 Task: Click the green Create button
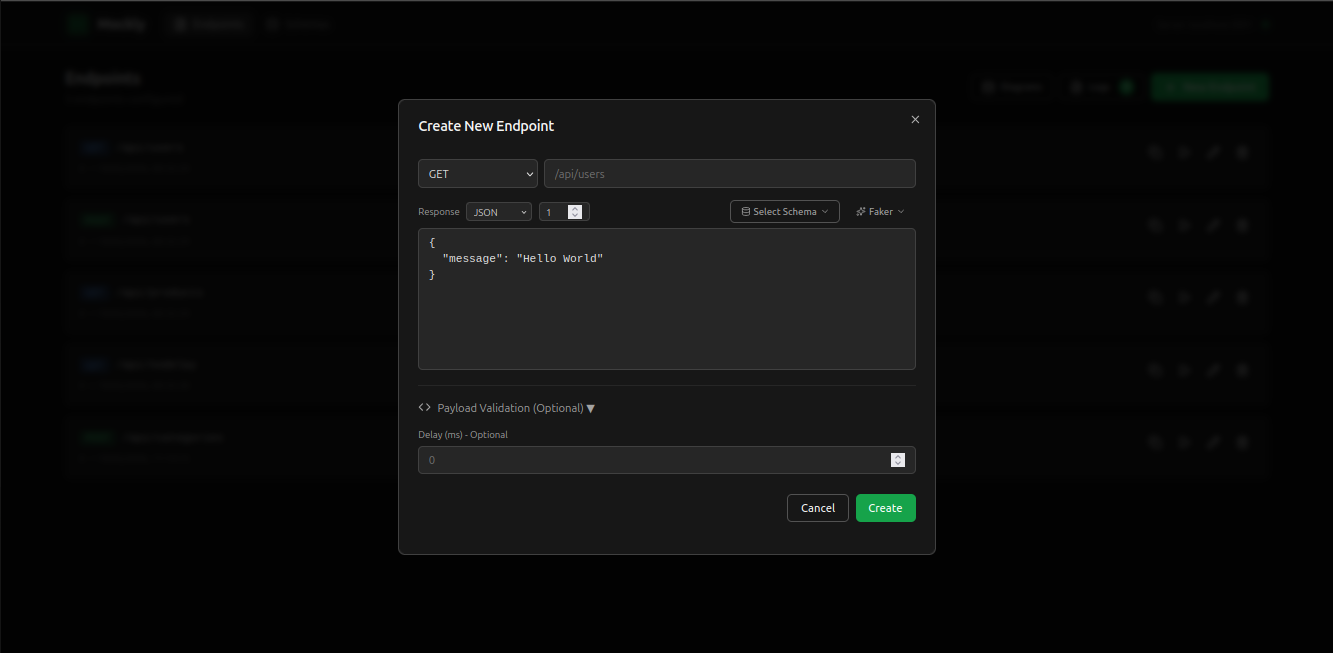(x=885, y=508)
